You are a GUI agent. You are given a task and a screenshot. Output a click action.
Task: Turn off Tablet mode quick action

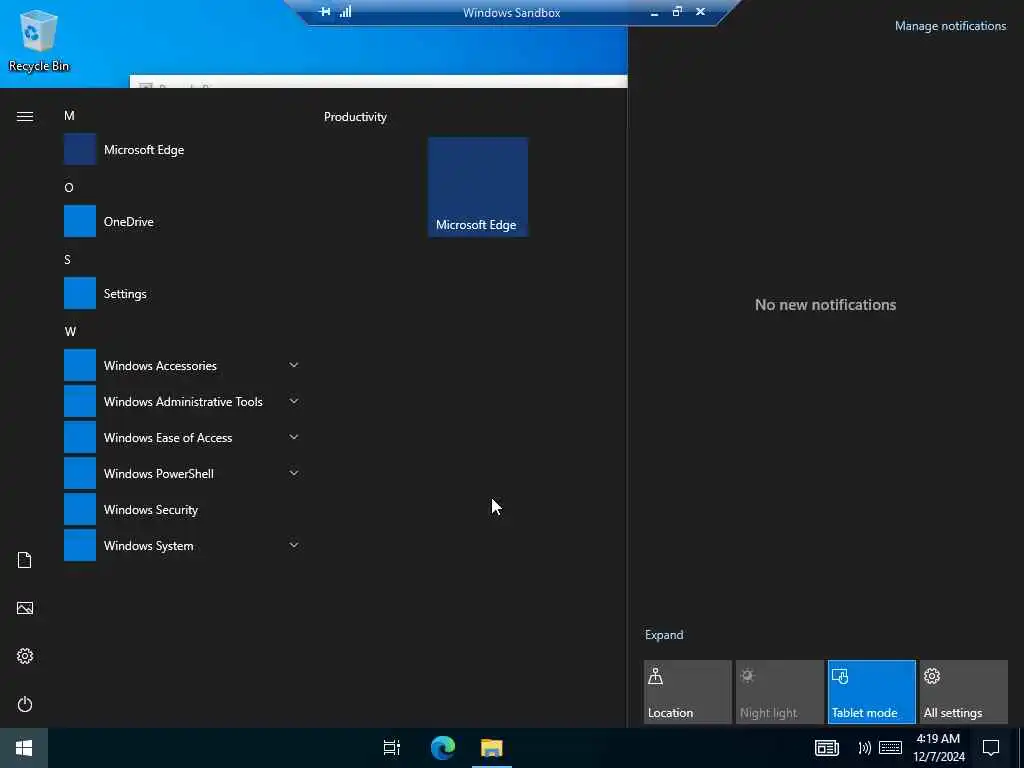(x=872, y=692)
